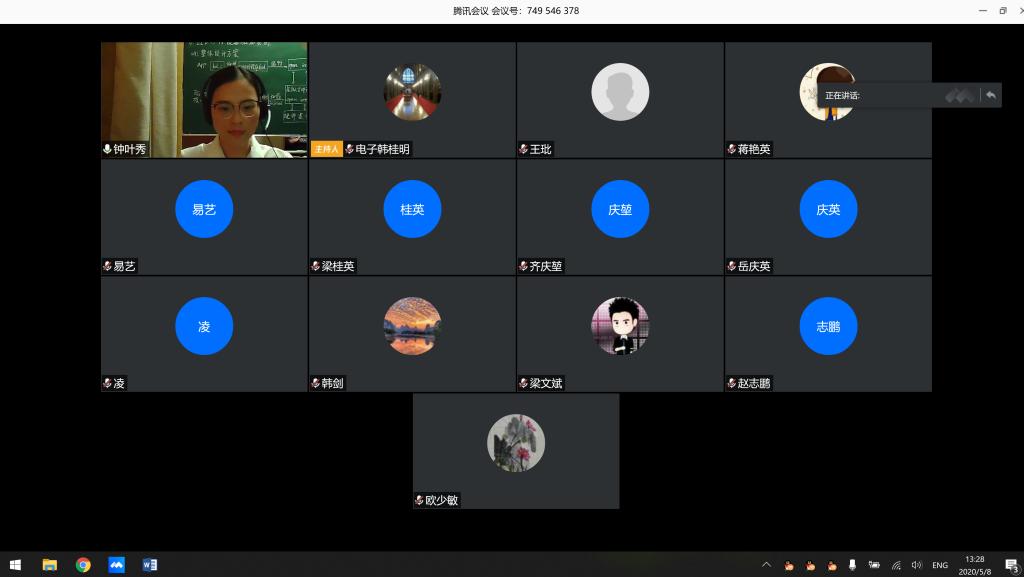The height and width of the screenshot is (577, 1024).
Task: Select 钟叶秀's live video tile
Action: click(x=204, y=99)
